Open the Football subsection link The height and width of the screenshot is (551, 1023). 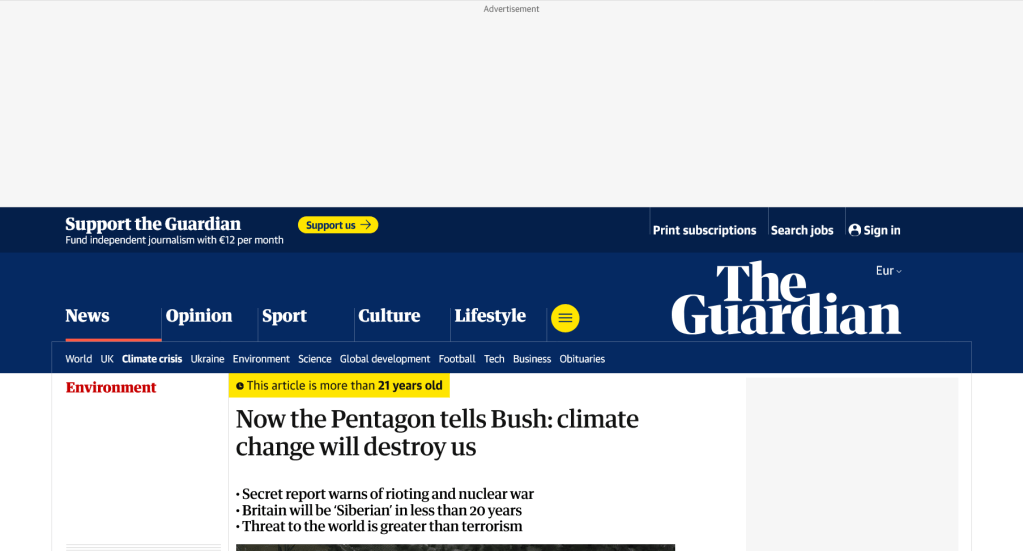[x=457, y=359]
